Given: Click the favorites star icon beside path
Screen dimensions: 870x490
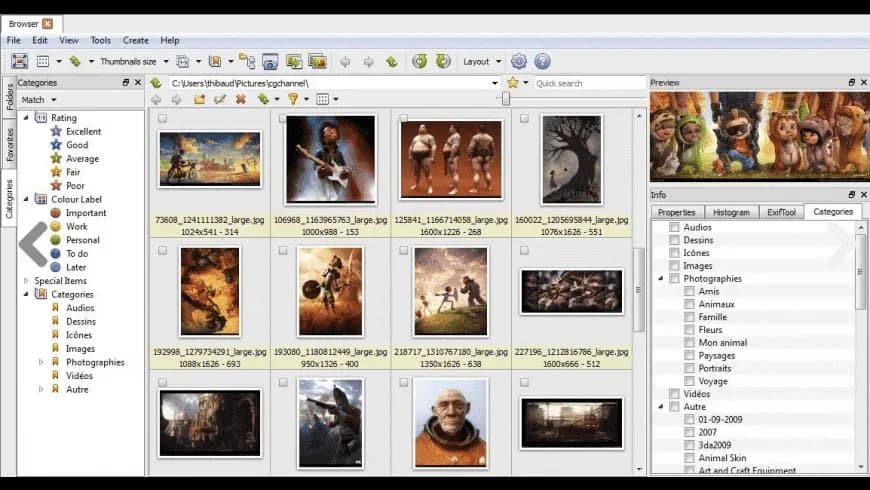Looking at the screenshot, I should 513,83.
